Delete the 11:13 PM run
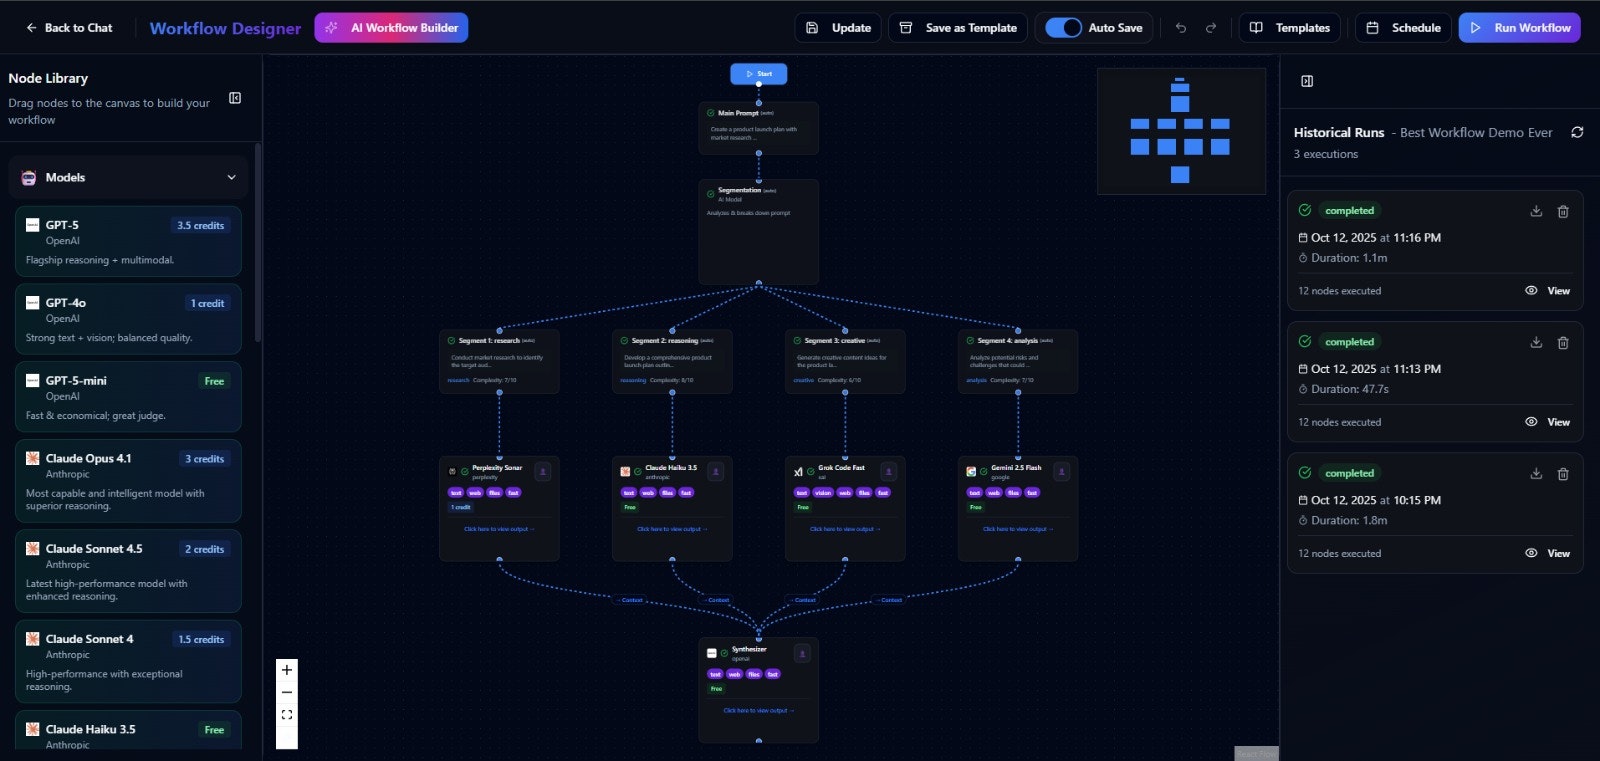 pos(1563,342)
